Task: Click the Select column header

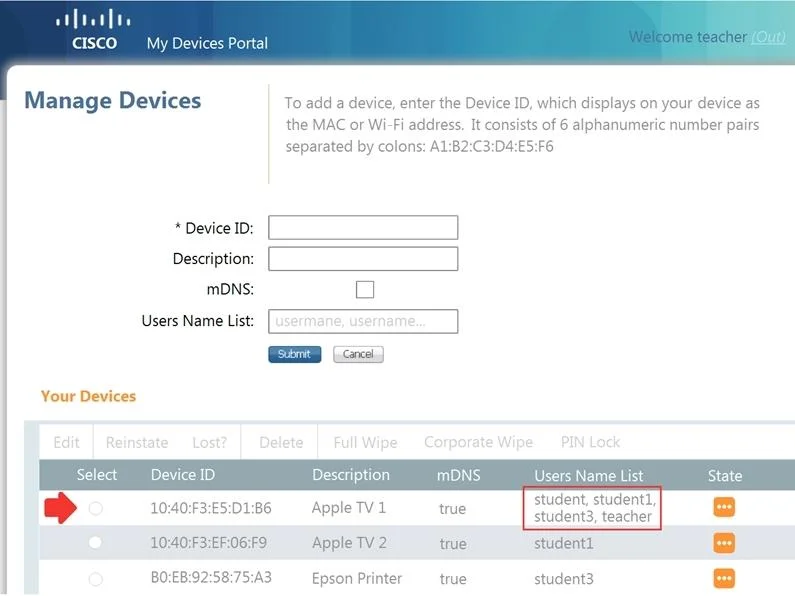Action: (x=97, y=475)
